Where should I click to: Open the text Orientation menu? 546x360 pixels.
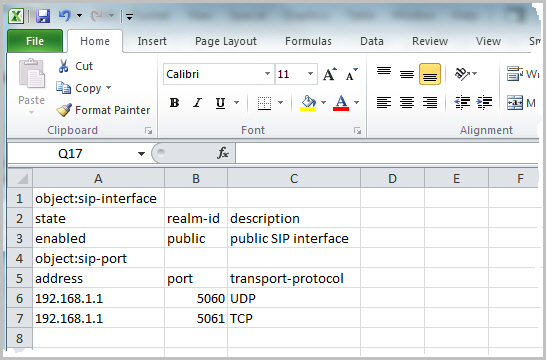[x=466, y=74]
